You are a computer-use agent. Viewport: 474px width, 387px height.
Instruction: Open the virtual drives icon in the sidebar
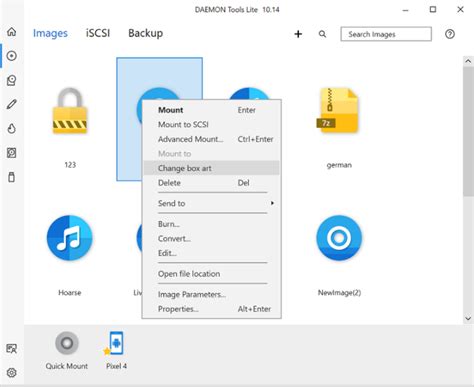coord(12,80)
